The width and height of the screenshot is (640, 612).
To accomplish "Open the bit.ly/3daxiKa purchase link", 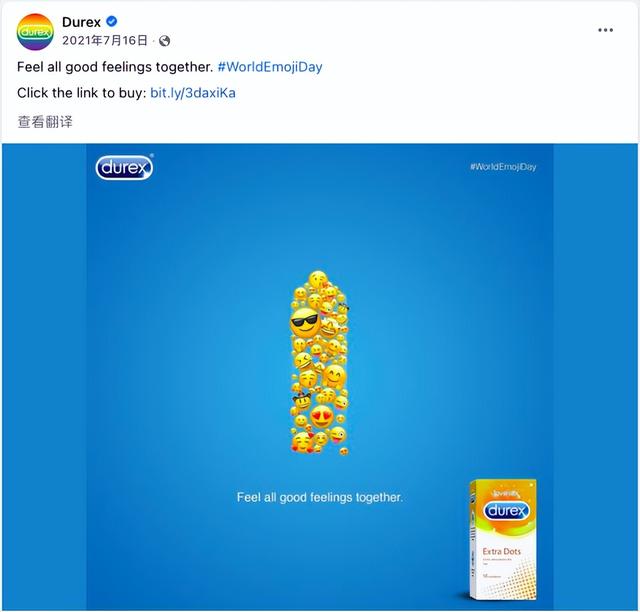I will pyautogui.click(x=193, y=93).
